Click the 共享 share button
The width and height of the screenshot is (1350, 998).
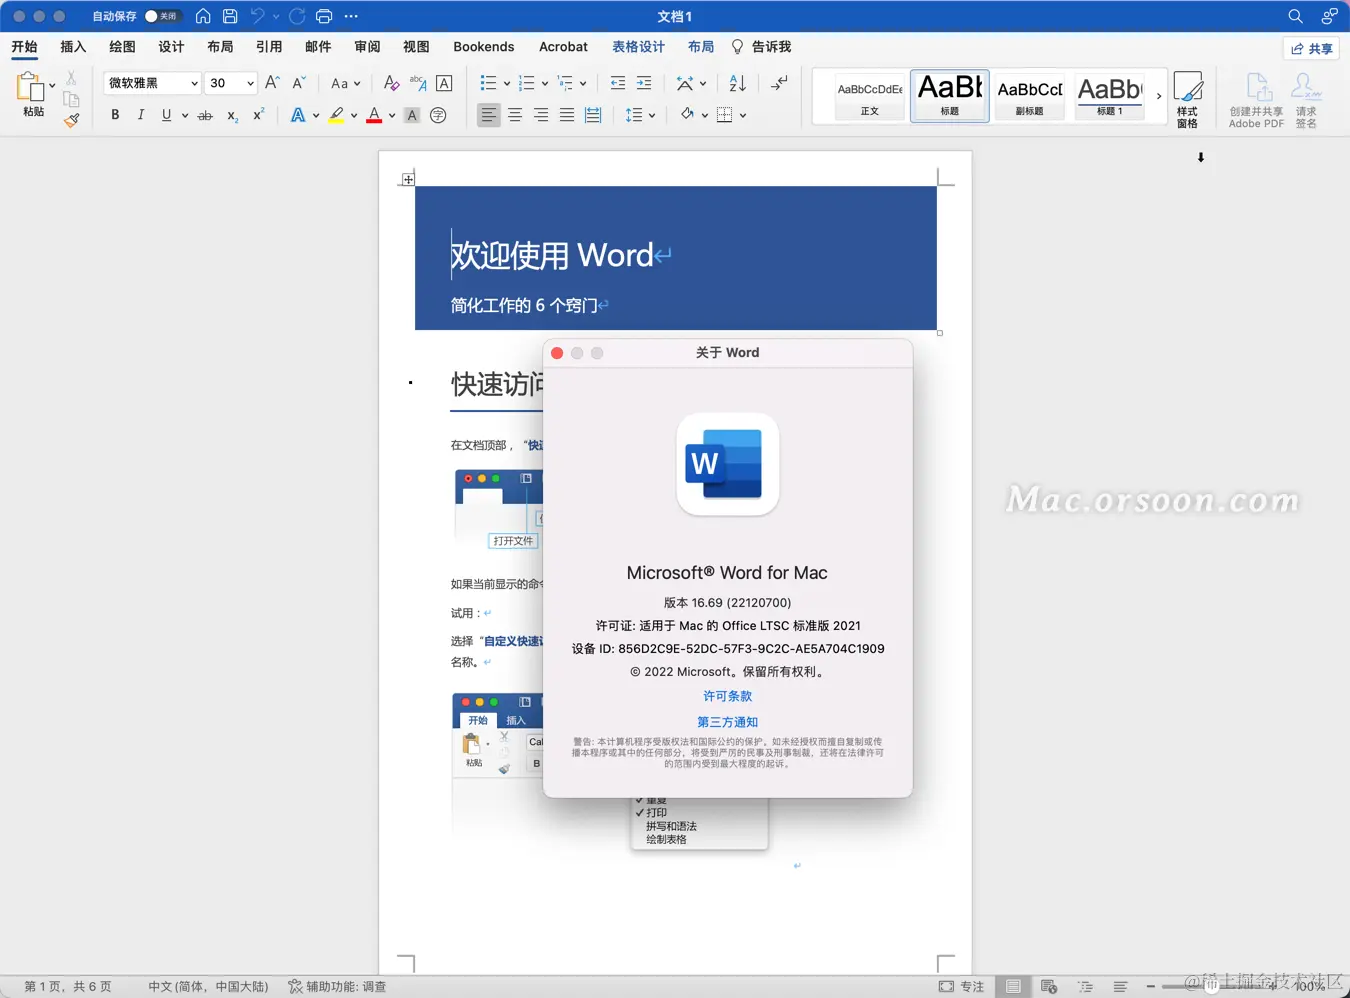1312,48
